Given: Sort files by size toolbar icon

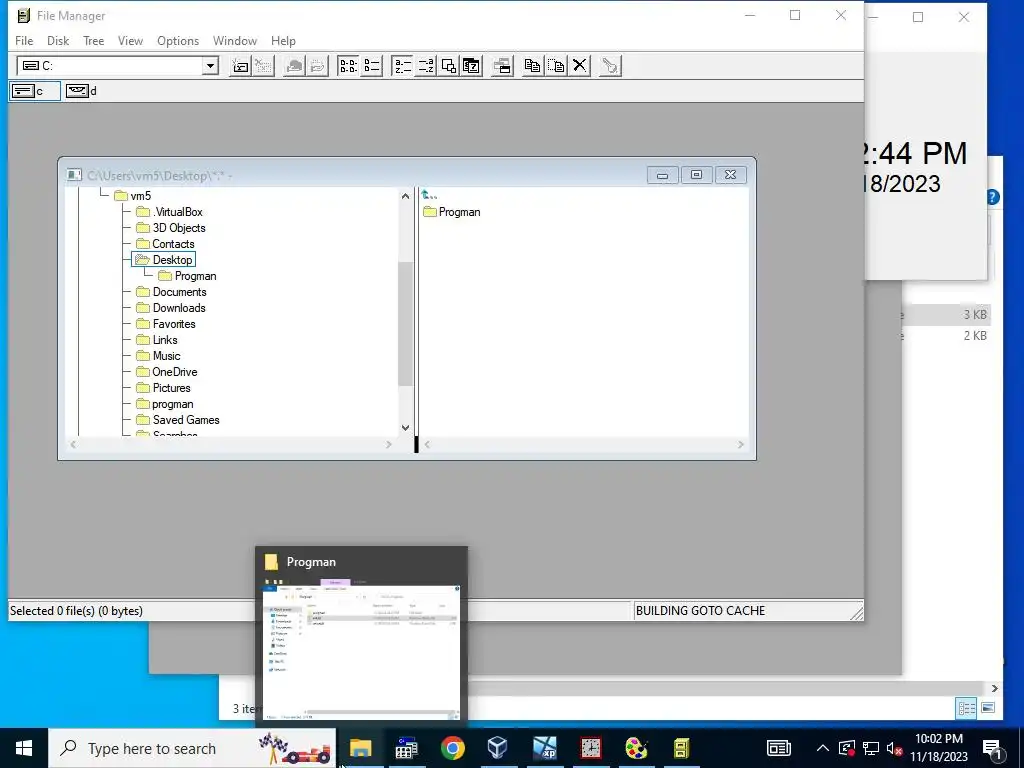Looking at the screenshot, I should tap(449, 66).
